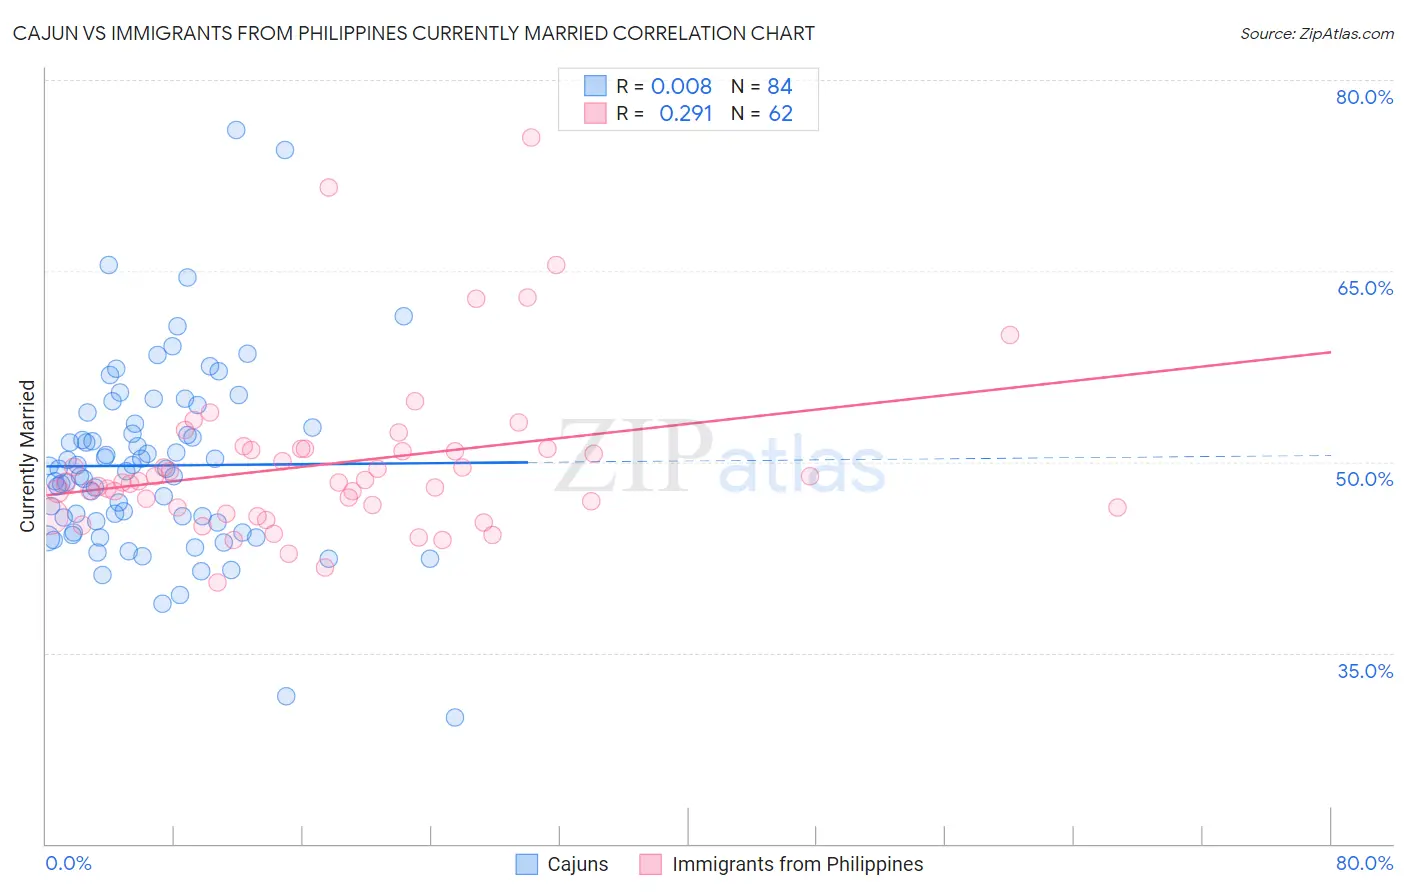Click the N value 84 in legend
Screen dimensions: 1406x892
coord(780,86)
